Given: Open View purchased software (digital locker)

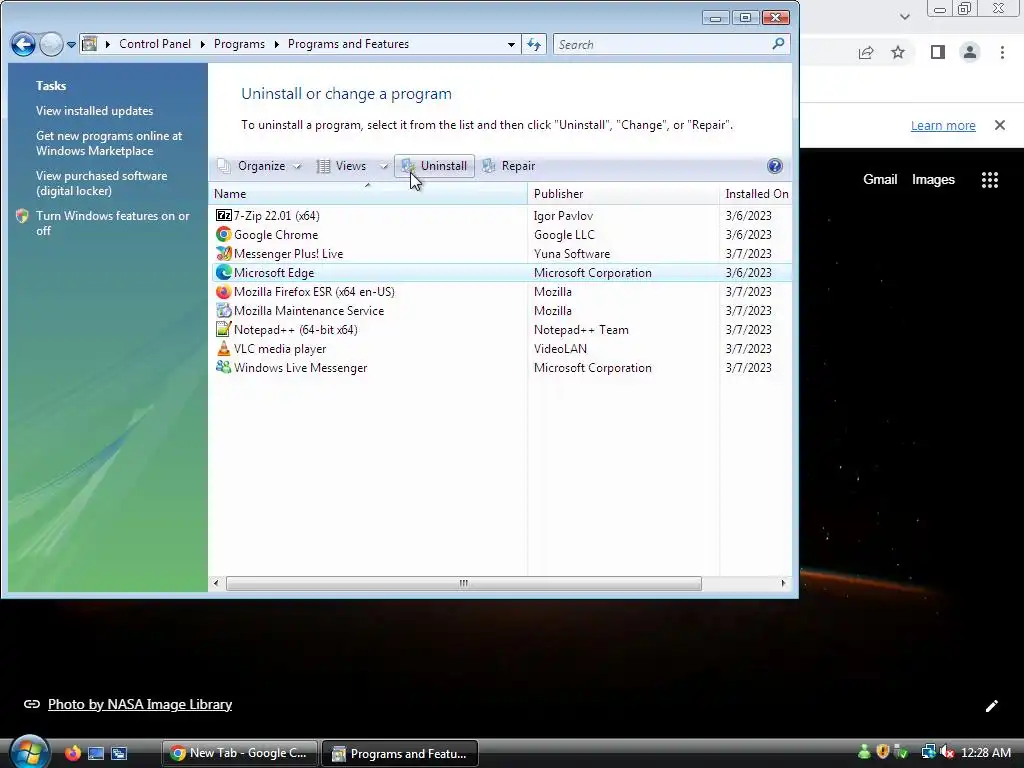Looking at the screenshot, I should 101,184.
